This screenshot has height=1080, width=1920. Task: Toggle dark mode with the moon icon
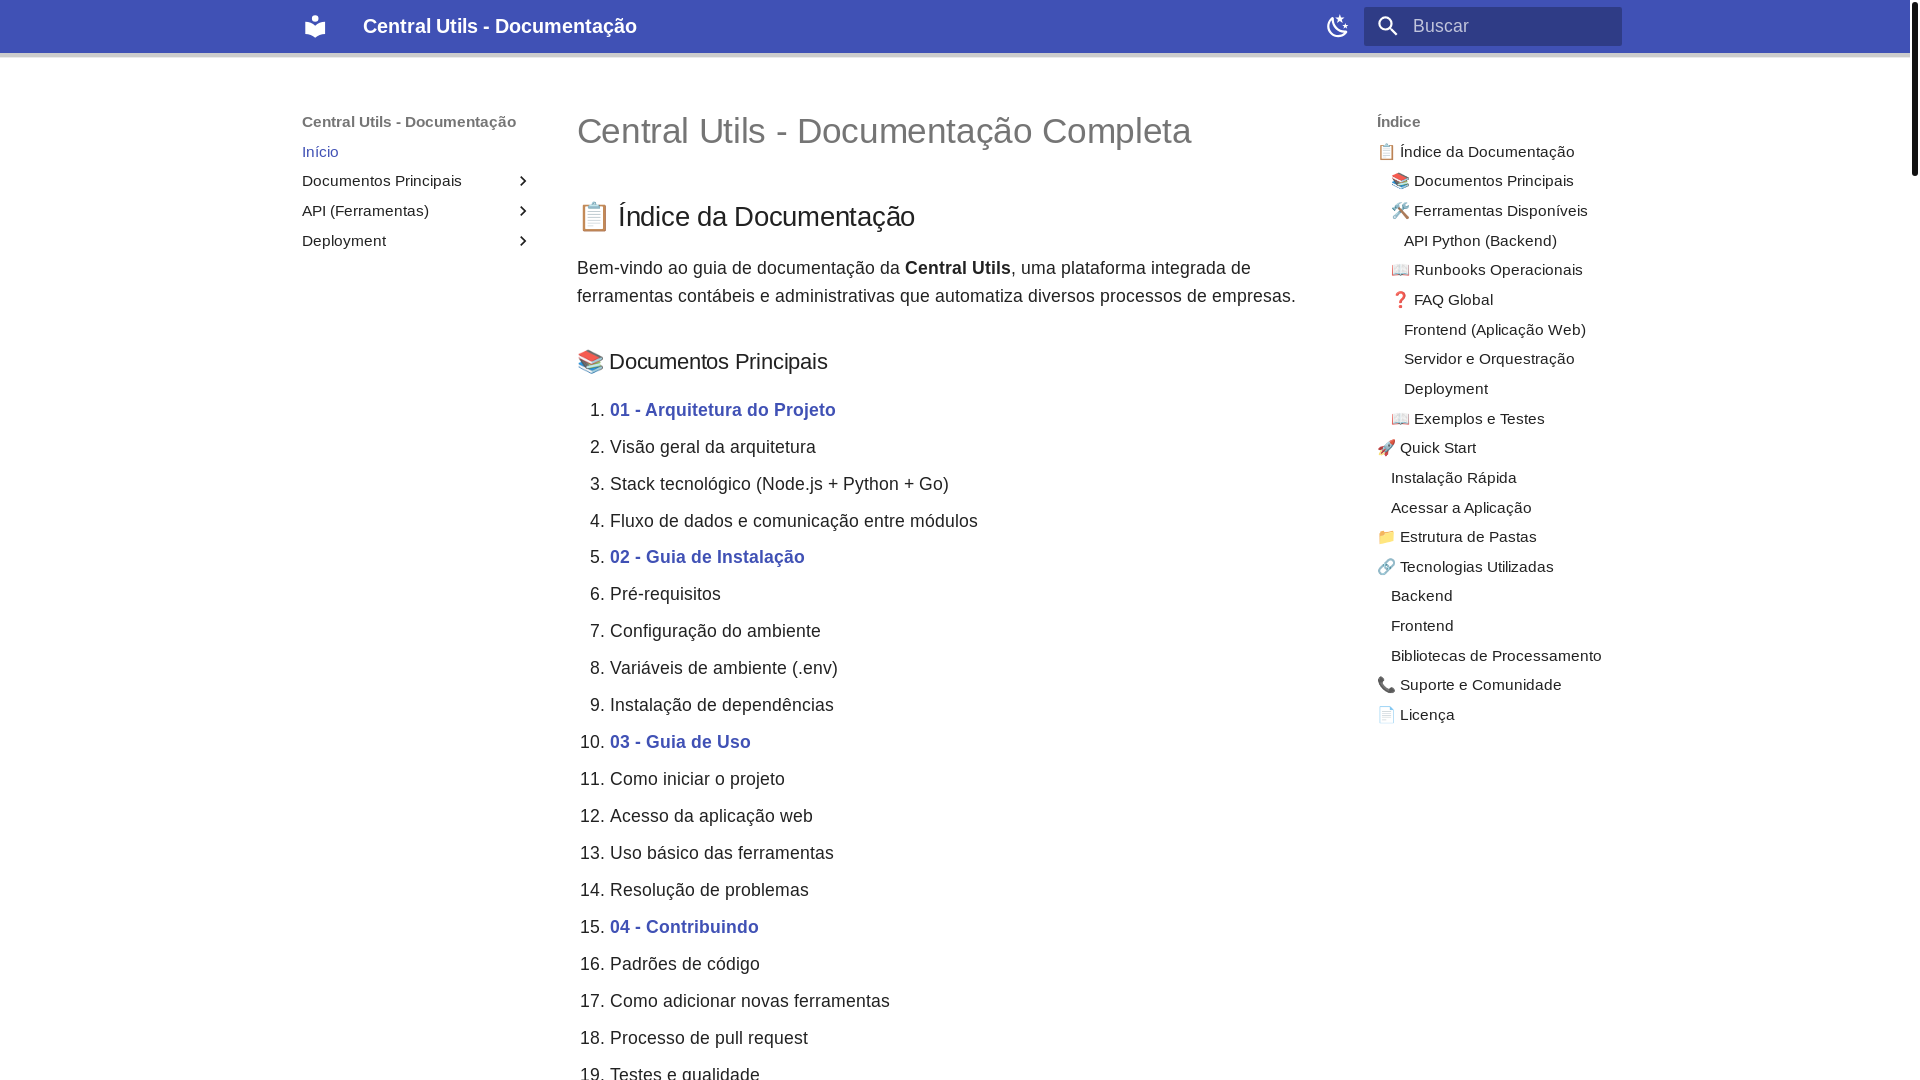coord(1338,26)
